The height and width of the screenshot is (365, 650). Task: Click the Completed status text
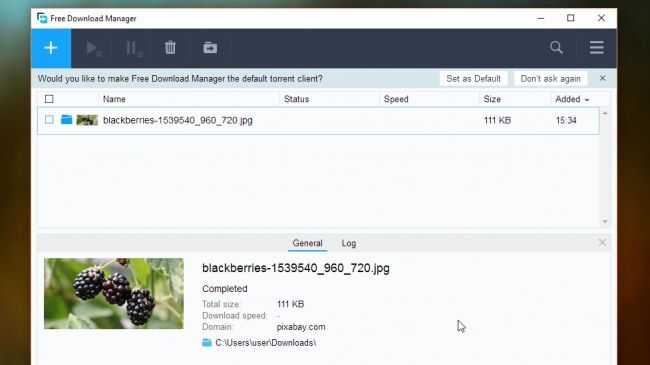(x=225, y=289)
